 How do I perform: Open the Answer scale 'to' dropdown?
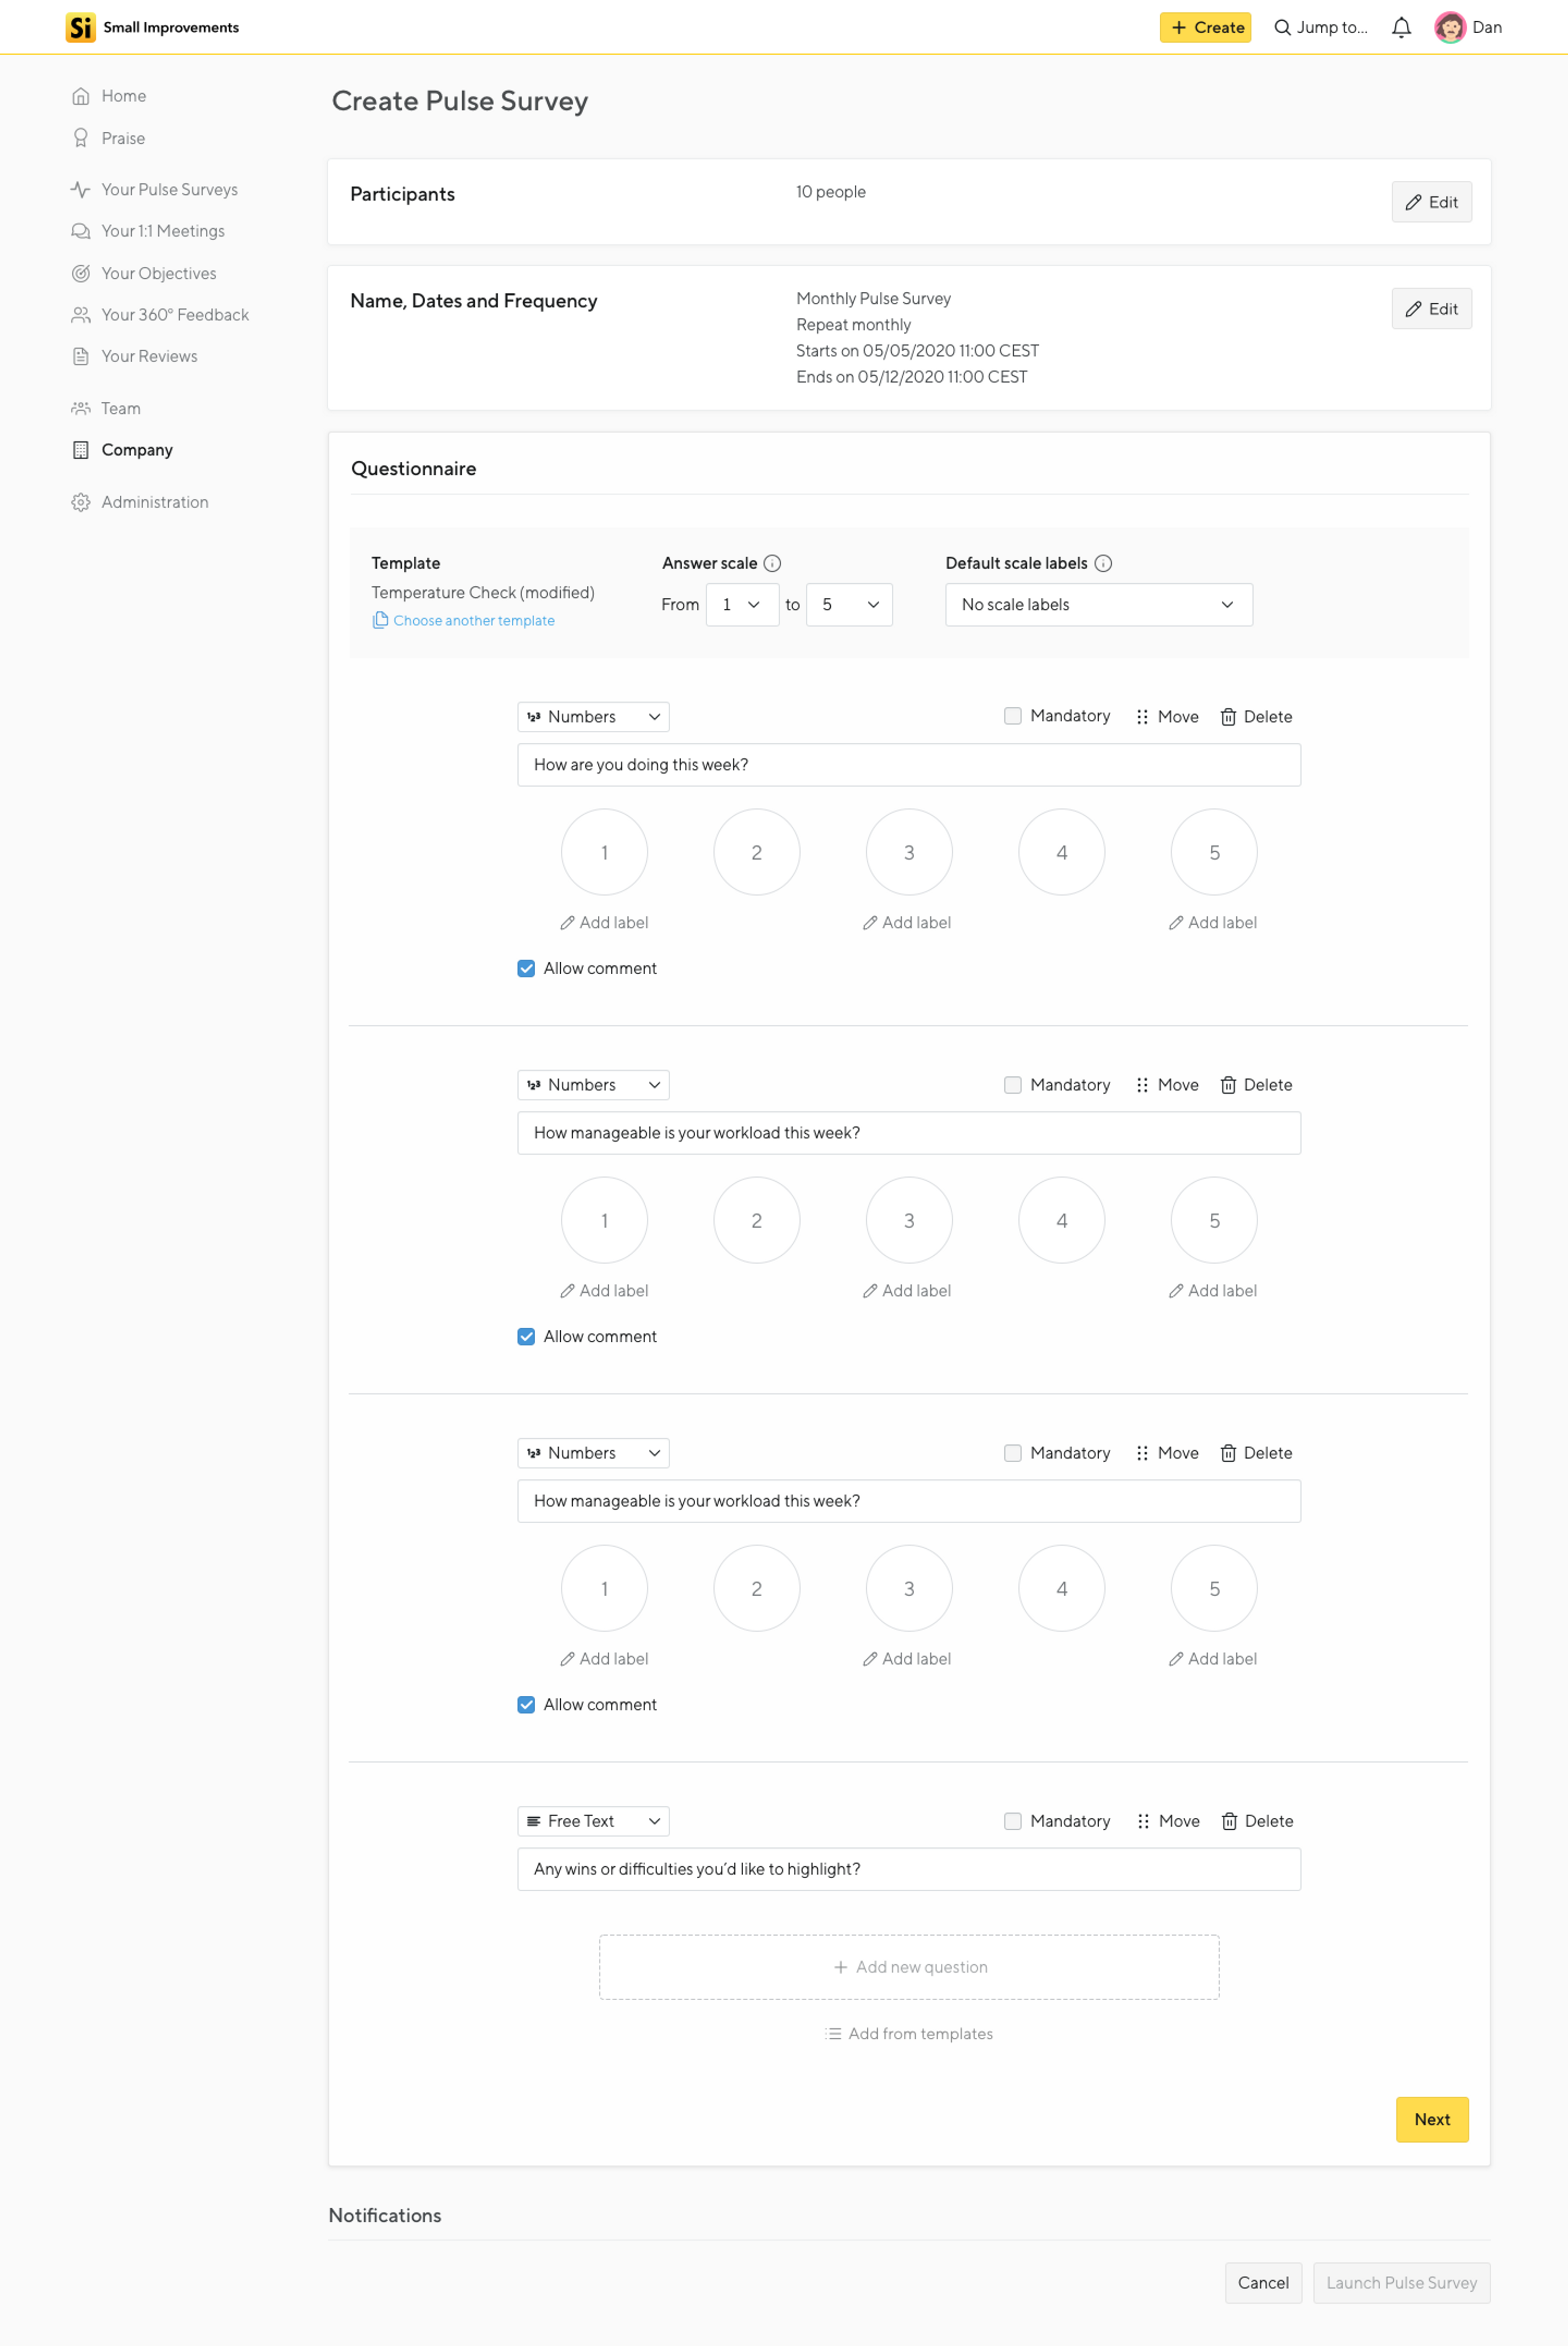(849, 604)
